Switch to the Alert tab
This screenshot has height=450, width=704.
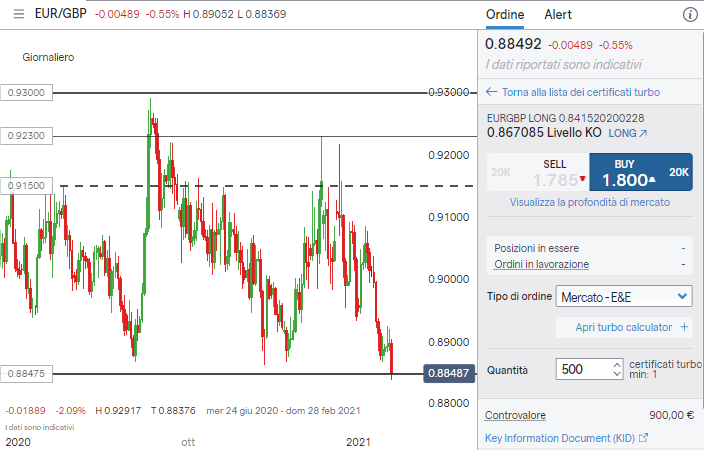pos(558,15)
